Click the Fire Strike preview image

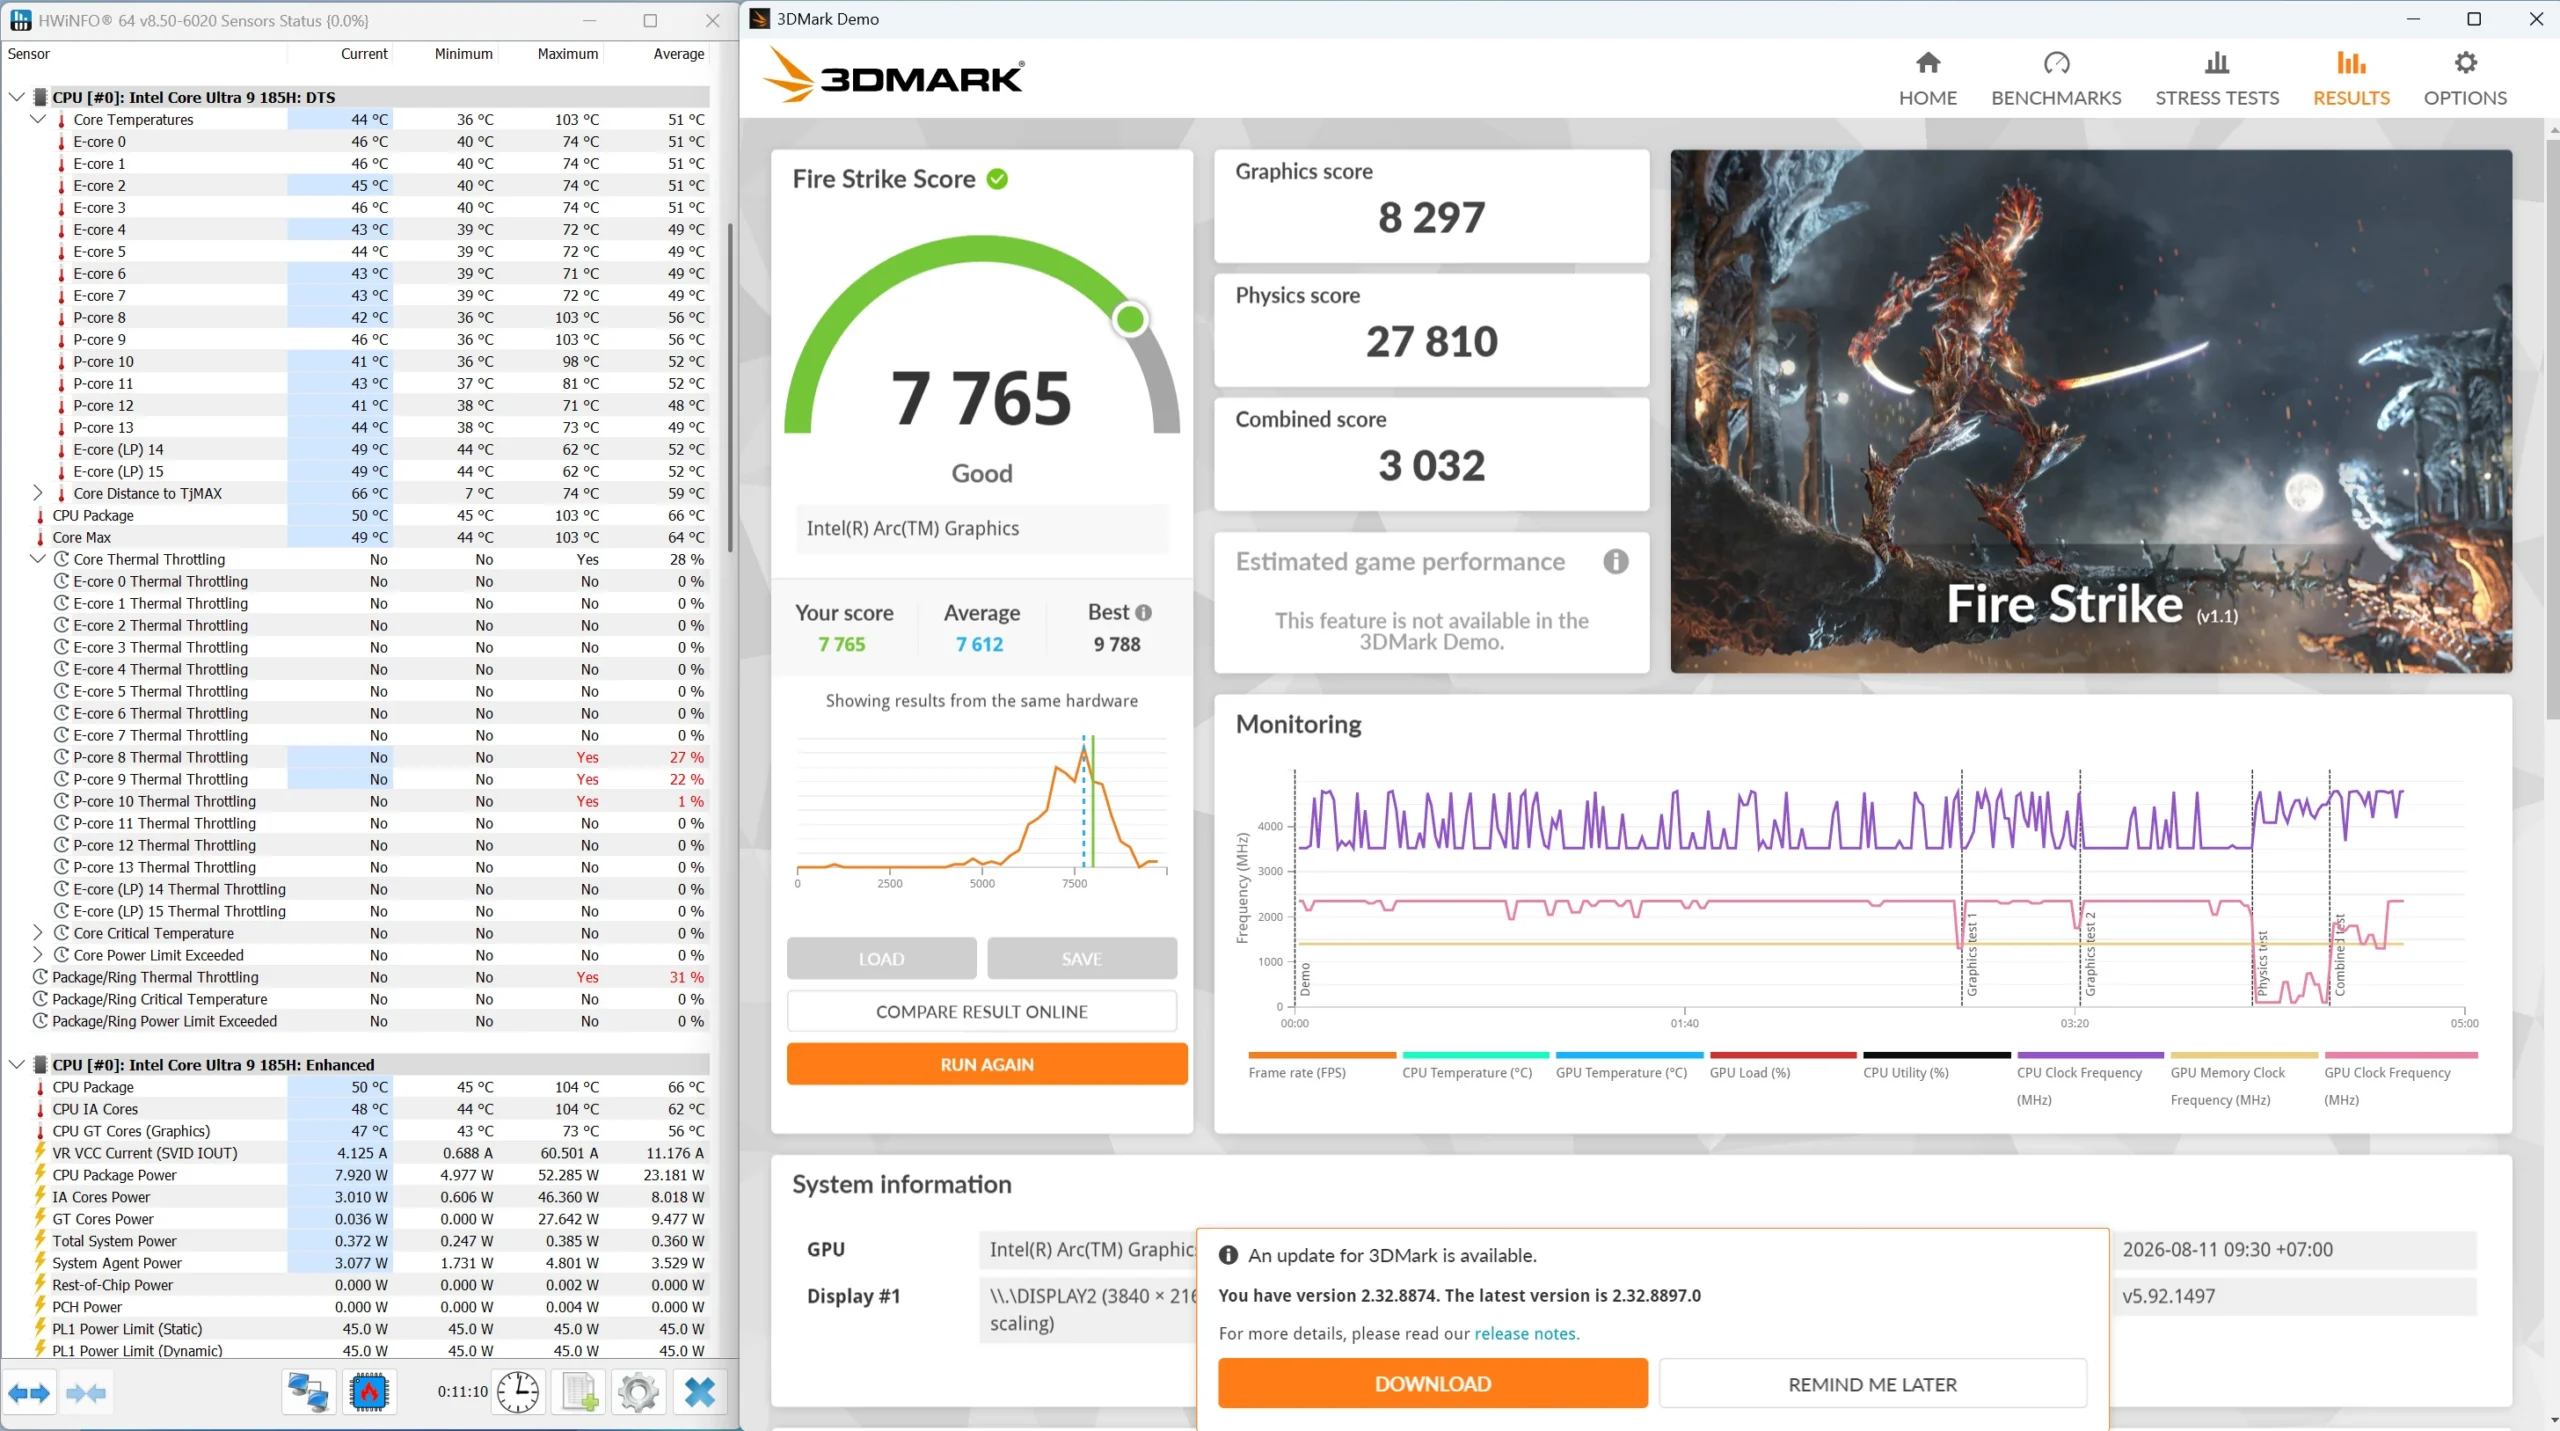2091,411
